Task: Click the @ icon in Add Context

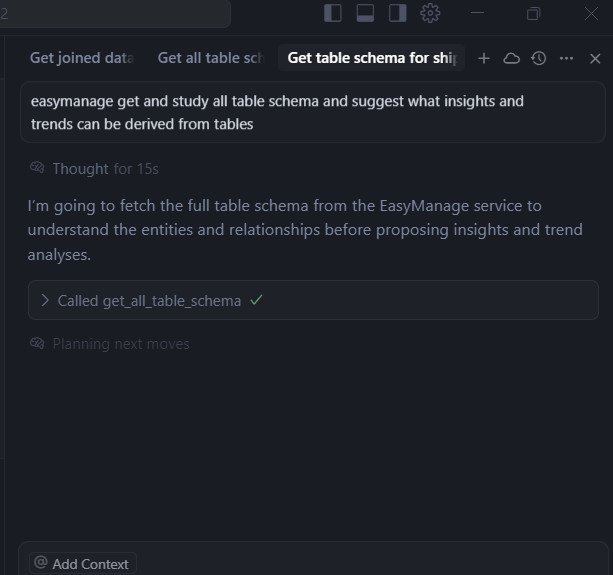Action: 41,562
